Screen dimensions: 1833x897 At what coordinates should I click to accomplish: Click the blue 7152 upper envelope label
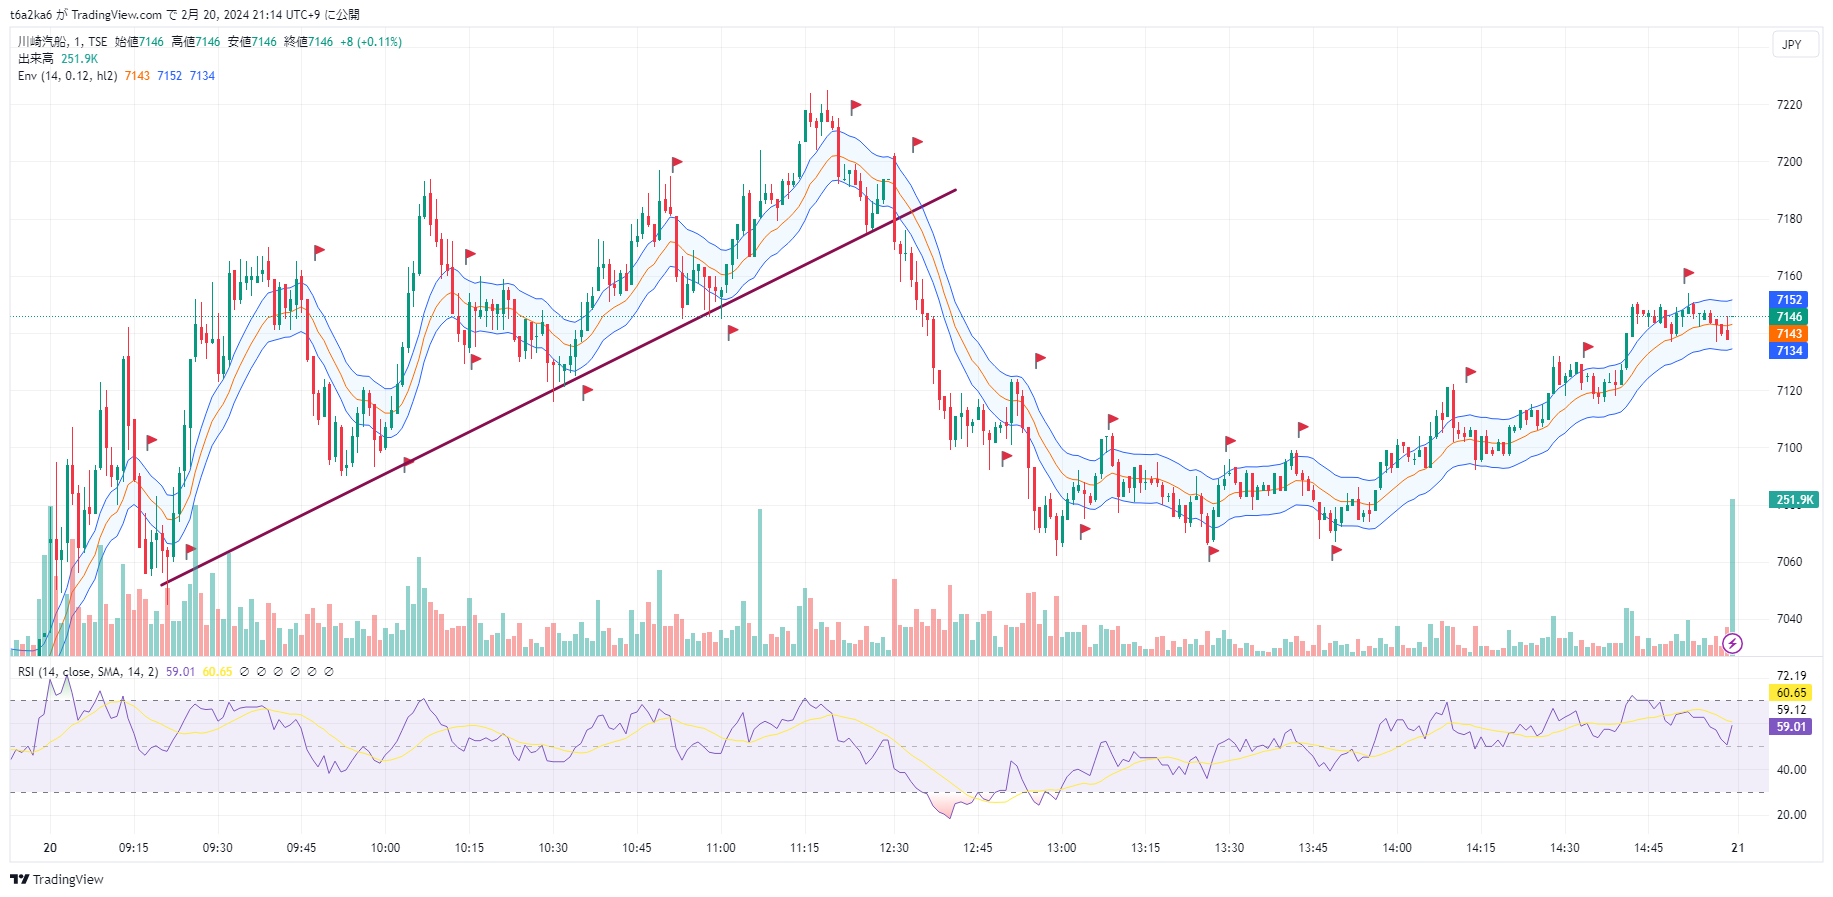click(x=1788, y=300)
